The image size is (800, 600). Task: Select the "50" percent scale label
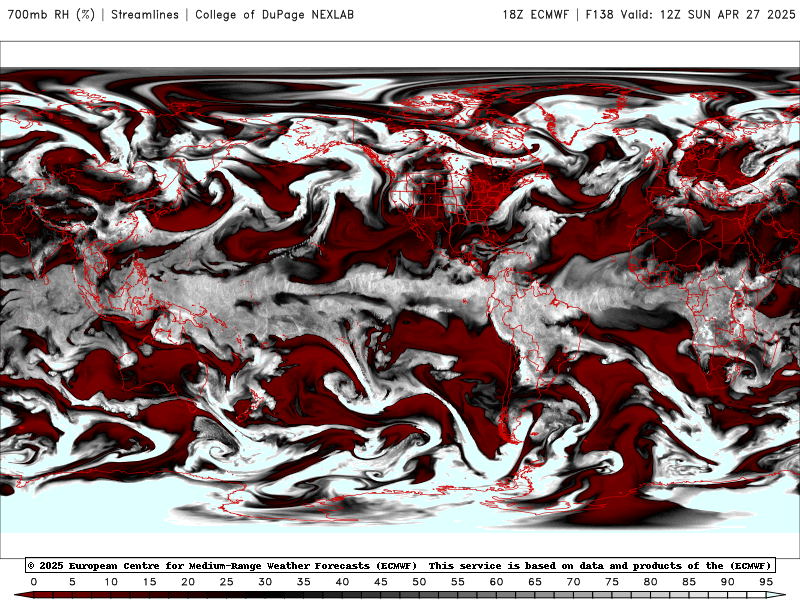[x=419, y=582]
